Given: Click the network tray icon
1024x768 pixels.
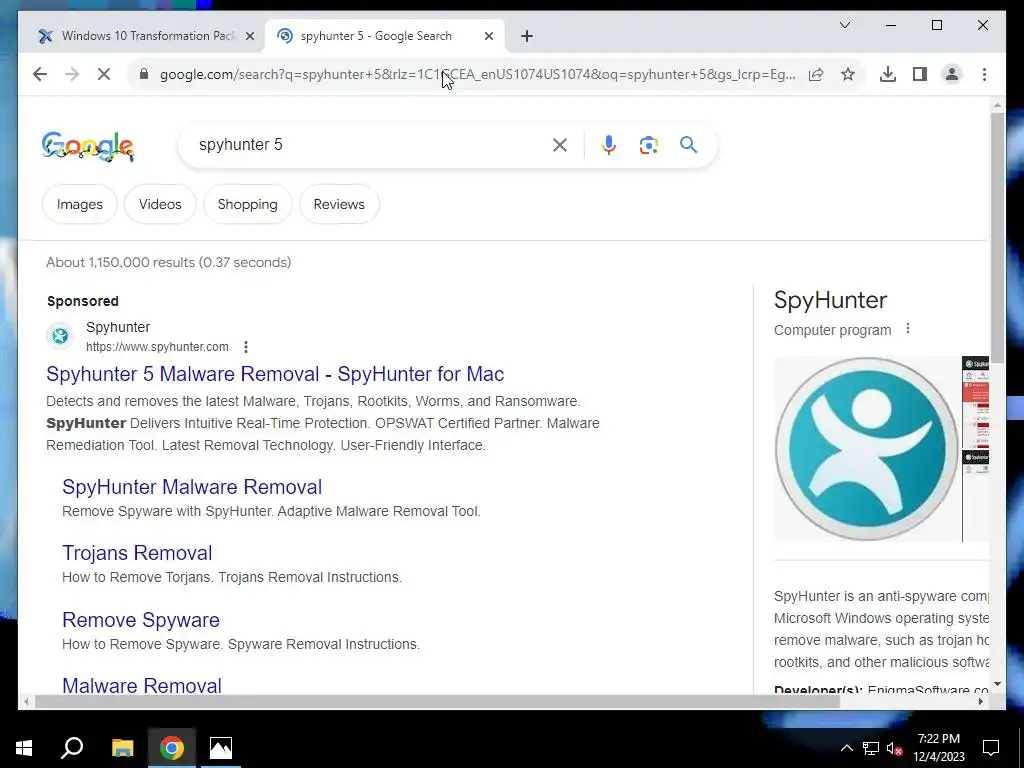Looking at the screenshot, I should pos(871,748).
